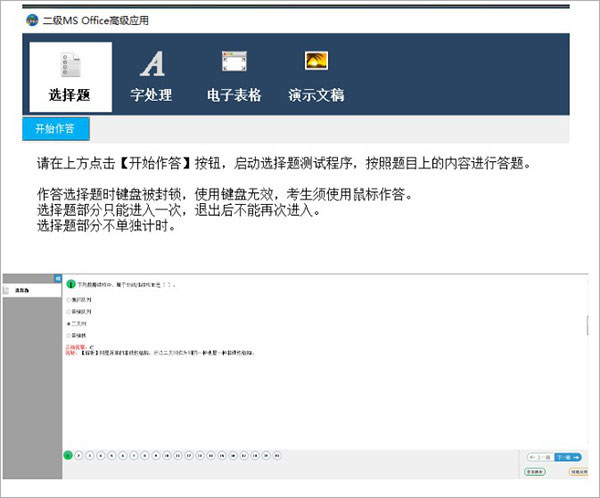Open the 字处理 tab label
Screen dimensions: 600x498
[x=152, y=96]
